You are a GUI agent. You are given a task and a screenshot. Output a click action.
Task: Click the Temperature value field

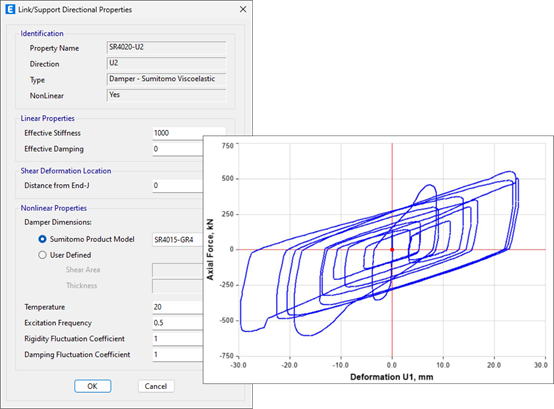click(x=178, y=307)
